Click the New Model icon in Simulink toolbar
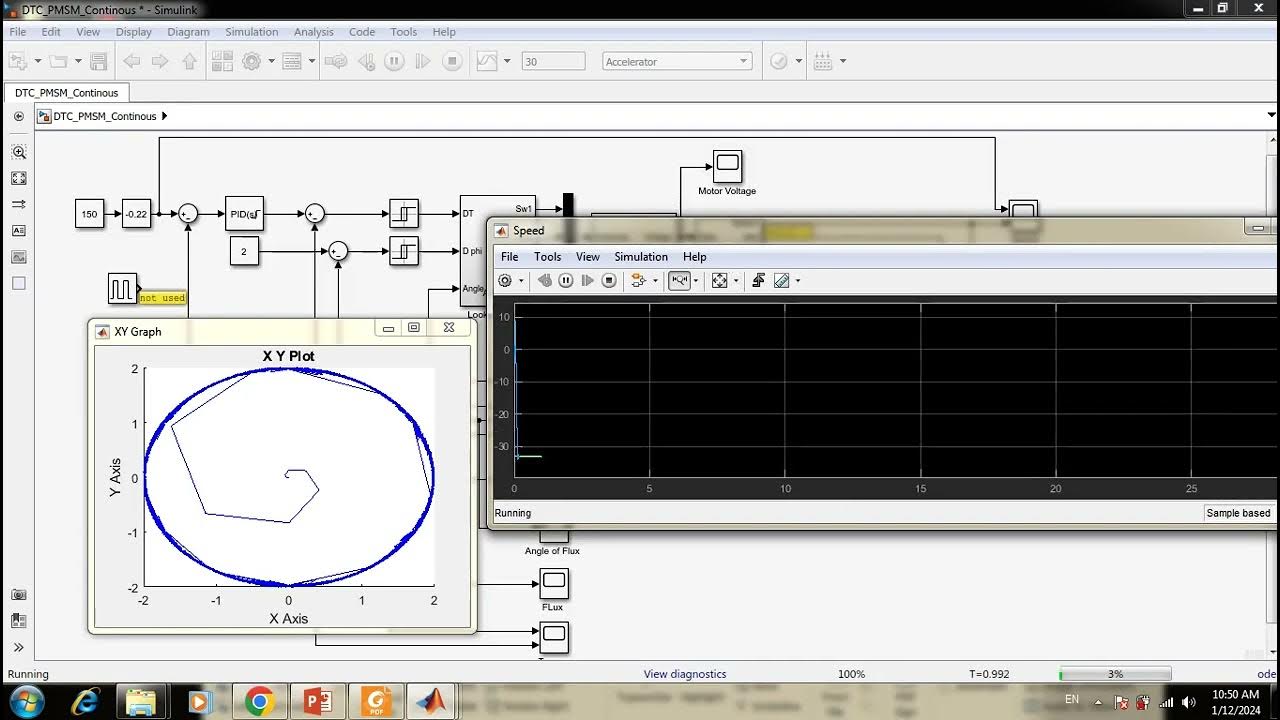This screenshot has width=1280, height=720. 20,61
